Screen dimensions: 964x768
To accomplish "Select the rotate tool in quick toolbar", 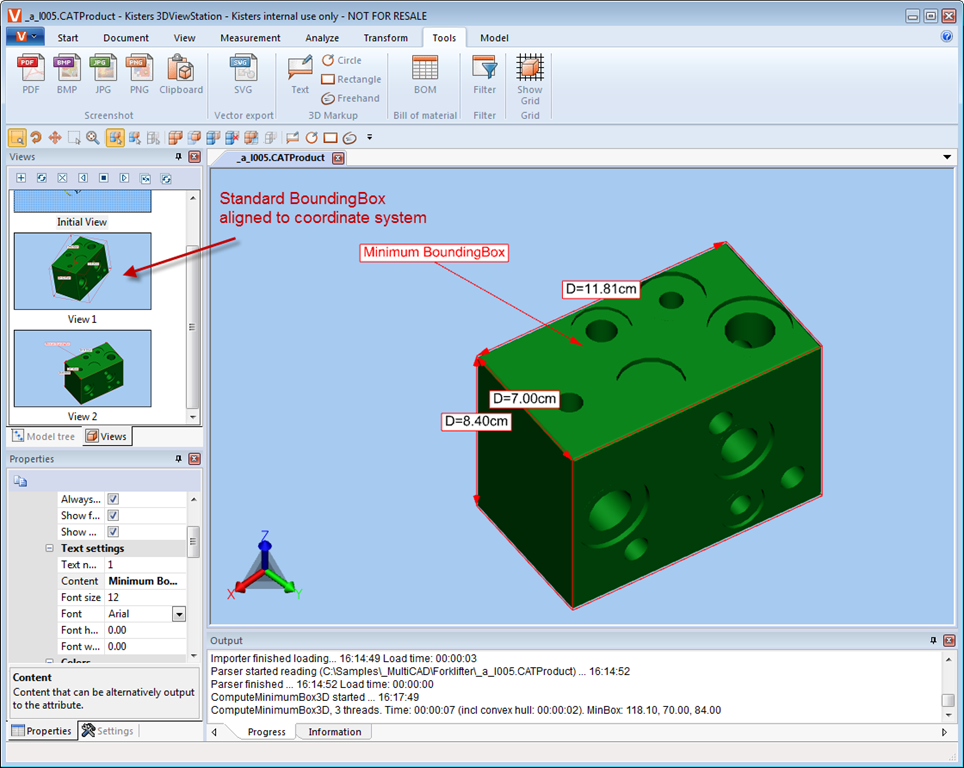I will coord(36,138).
